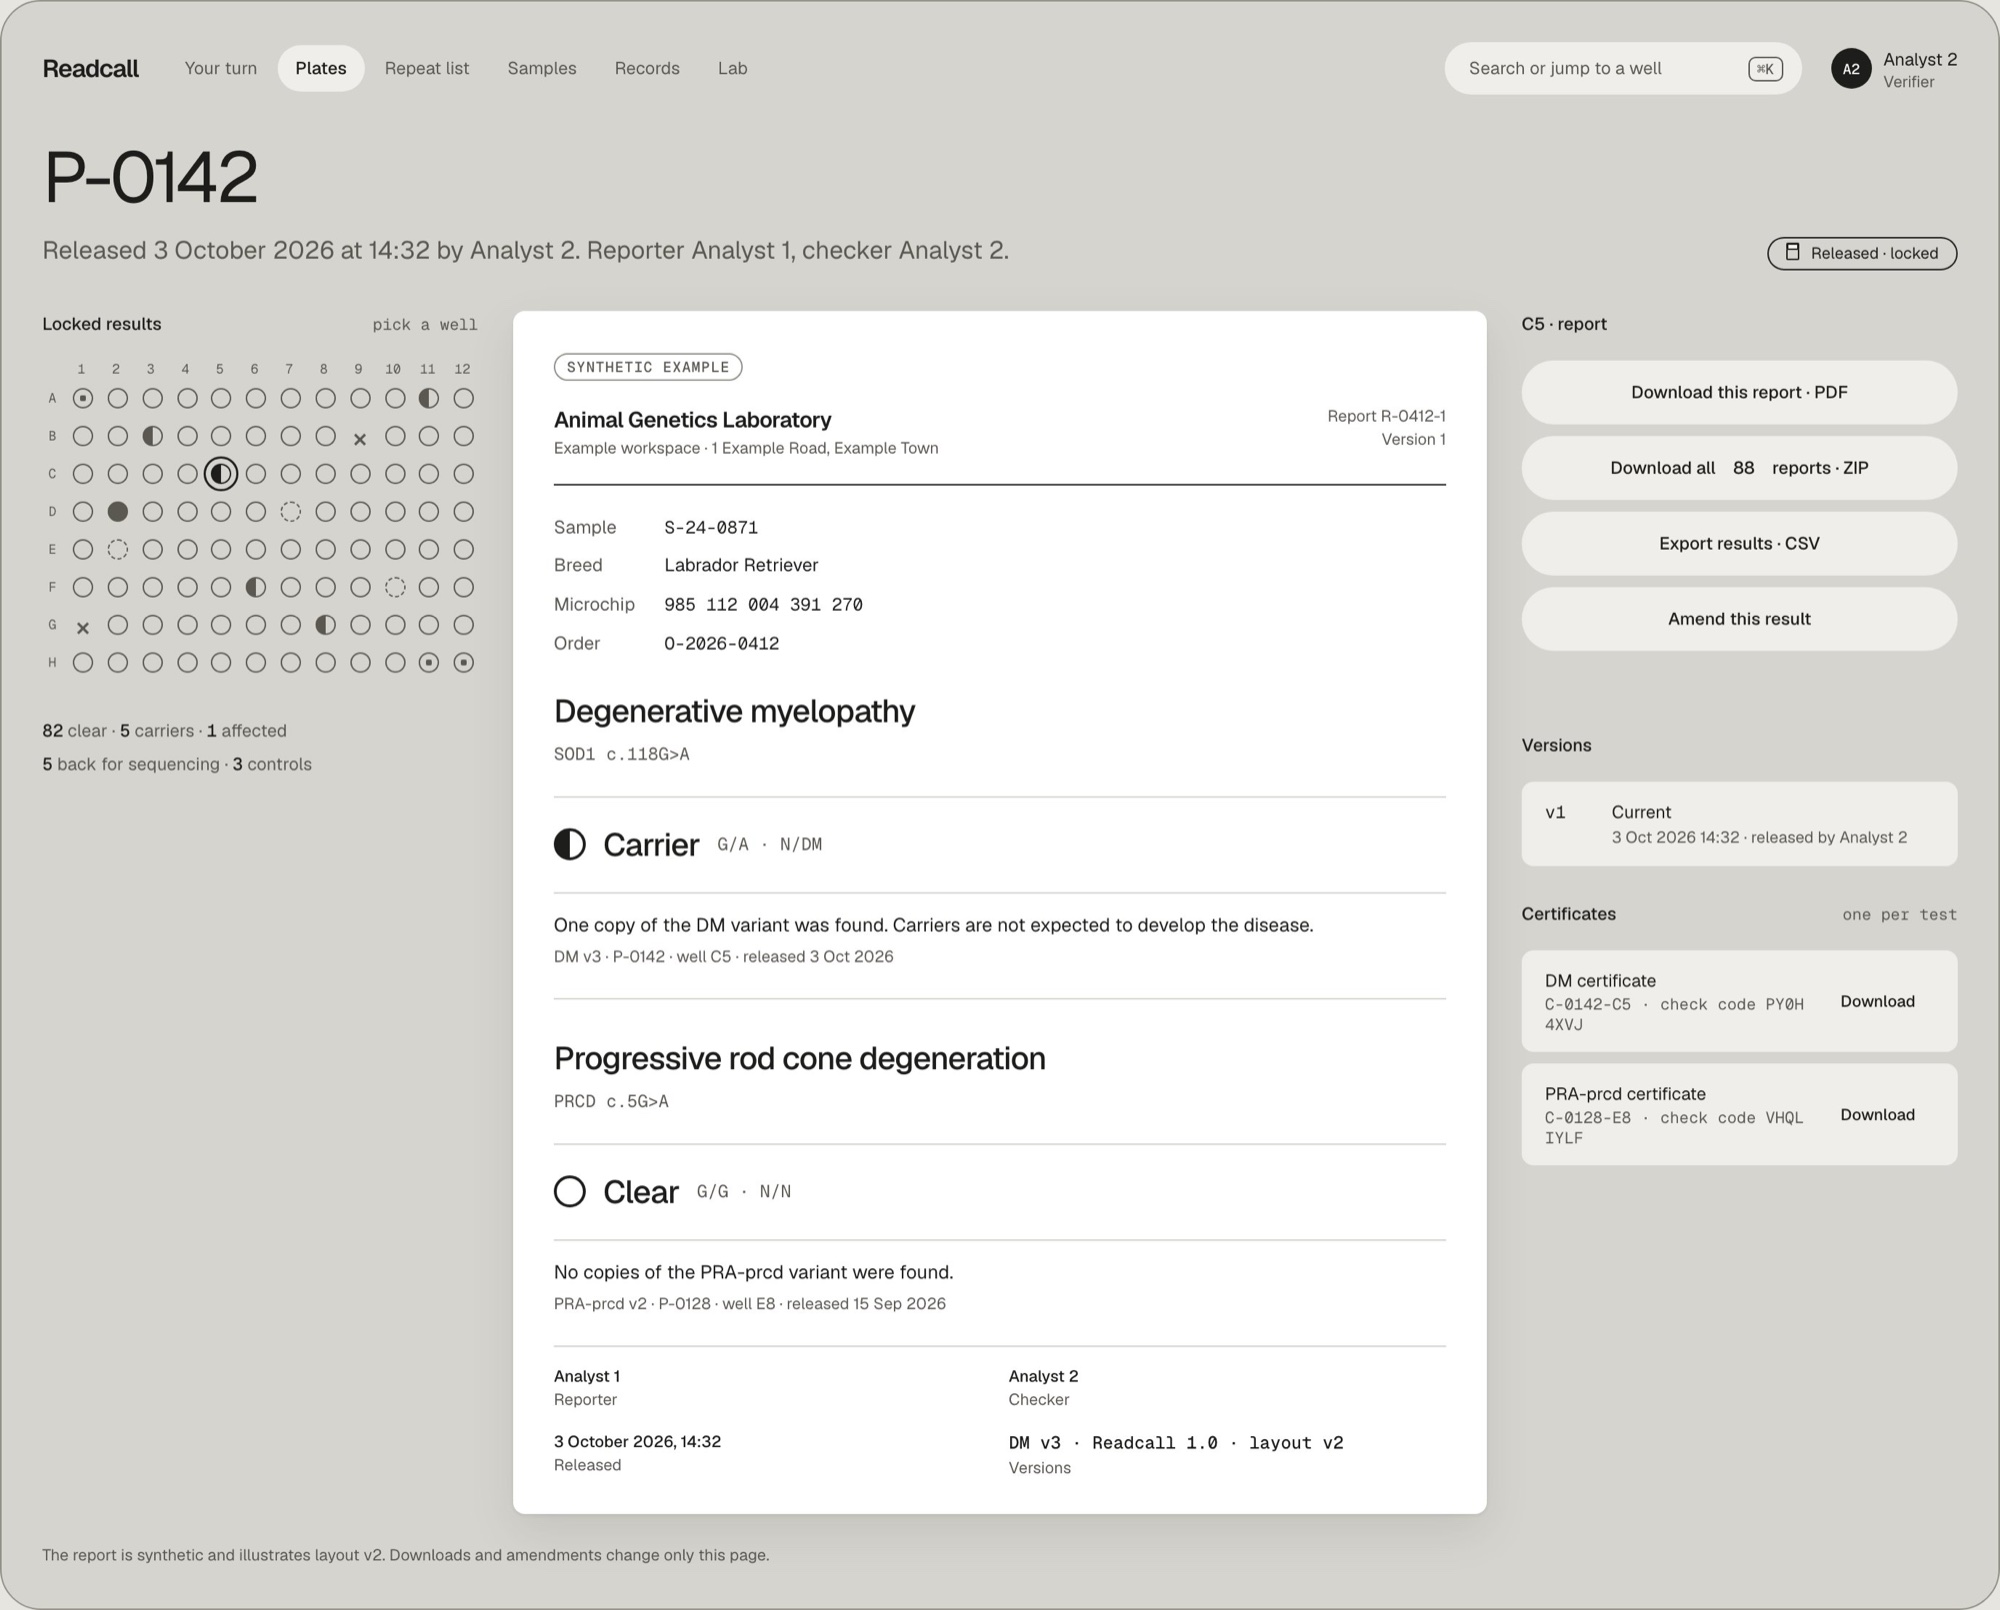
Task: Click the microchip number 985 112 004 391 270
Action: pyautogui.click(x=763, y=604)
